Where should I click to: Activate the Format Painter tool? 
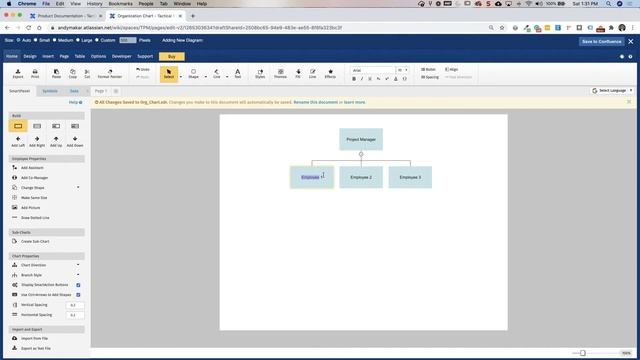110,73
